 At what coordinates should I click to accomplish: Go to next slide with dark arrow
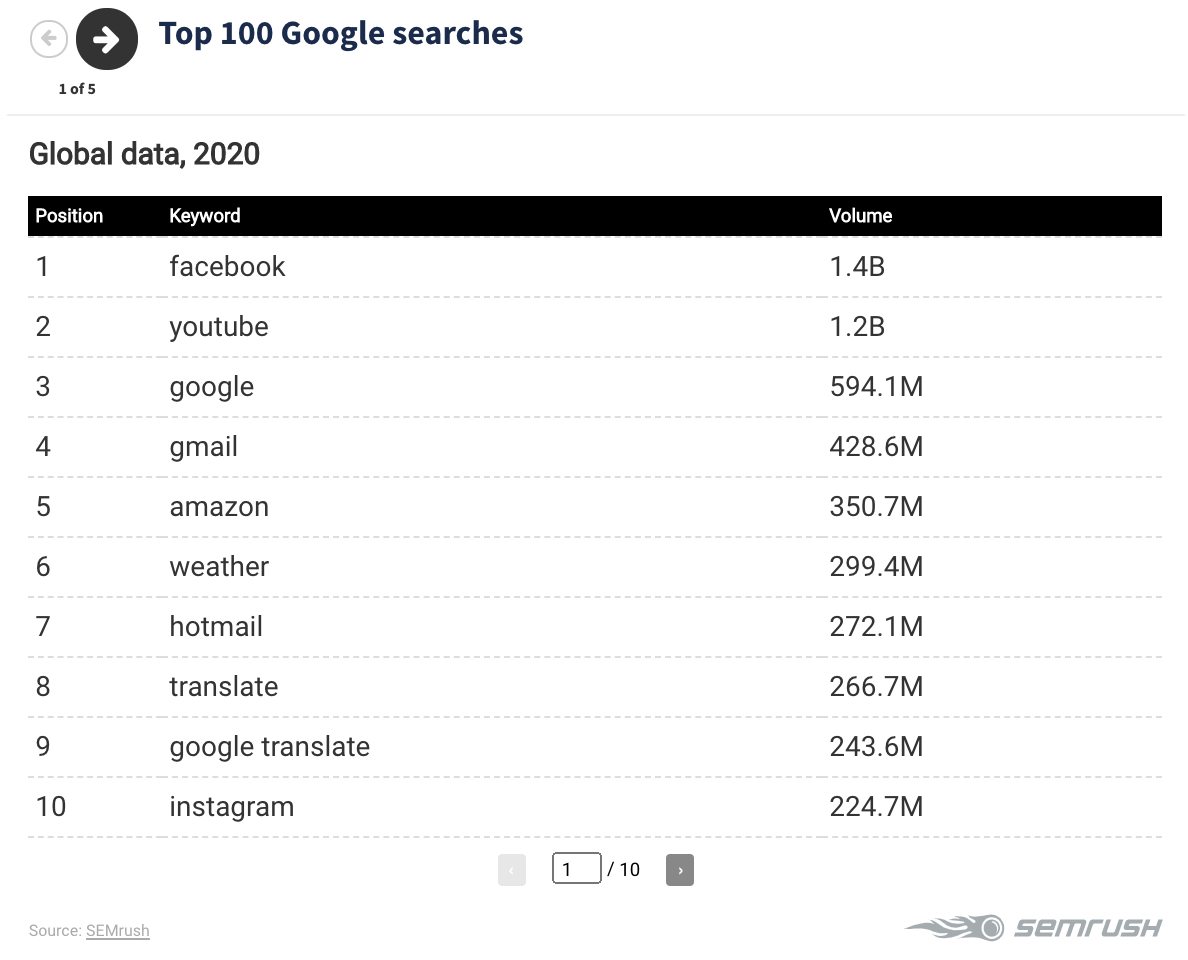click(x=107, y=39)
